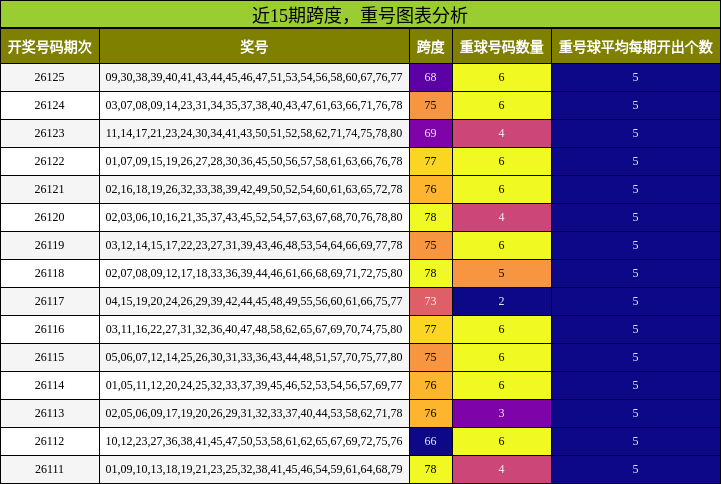This screenshot has height=484, width=721.
Task: Click repeat count 2 for issue 26117
Action: pos(502,302)
